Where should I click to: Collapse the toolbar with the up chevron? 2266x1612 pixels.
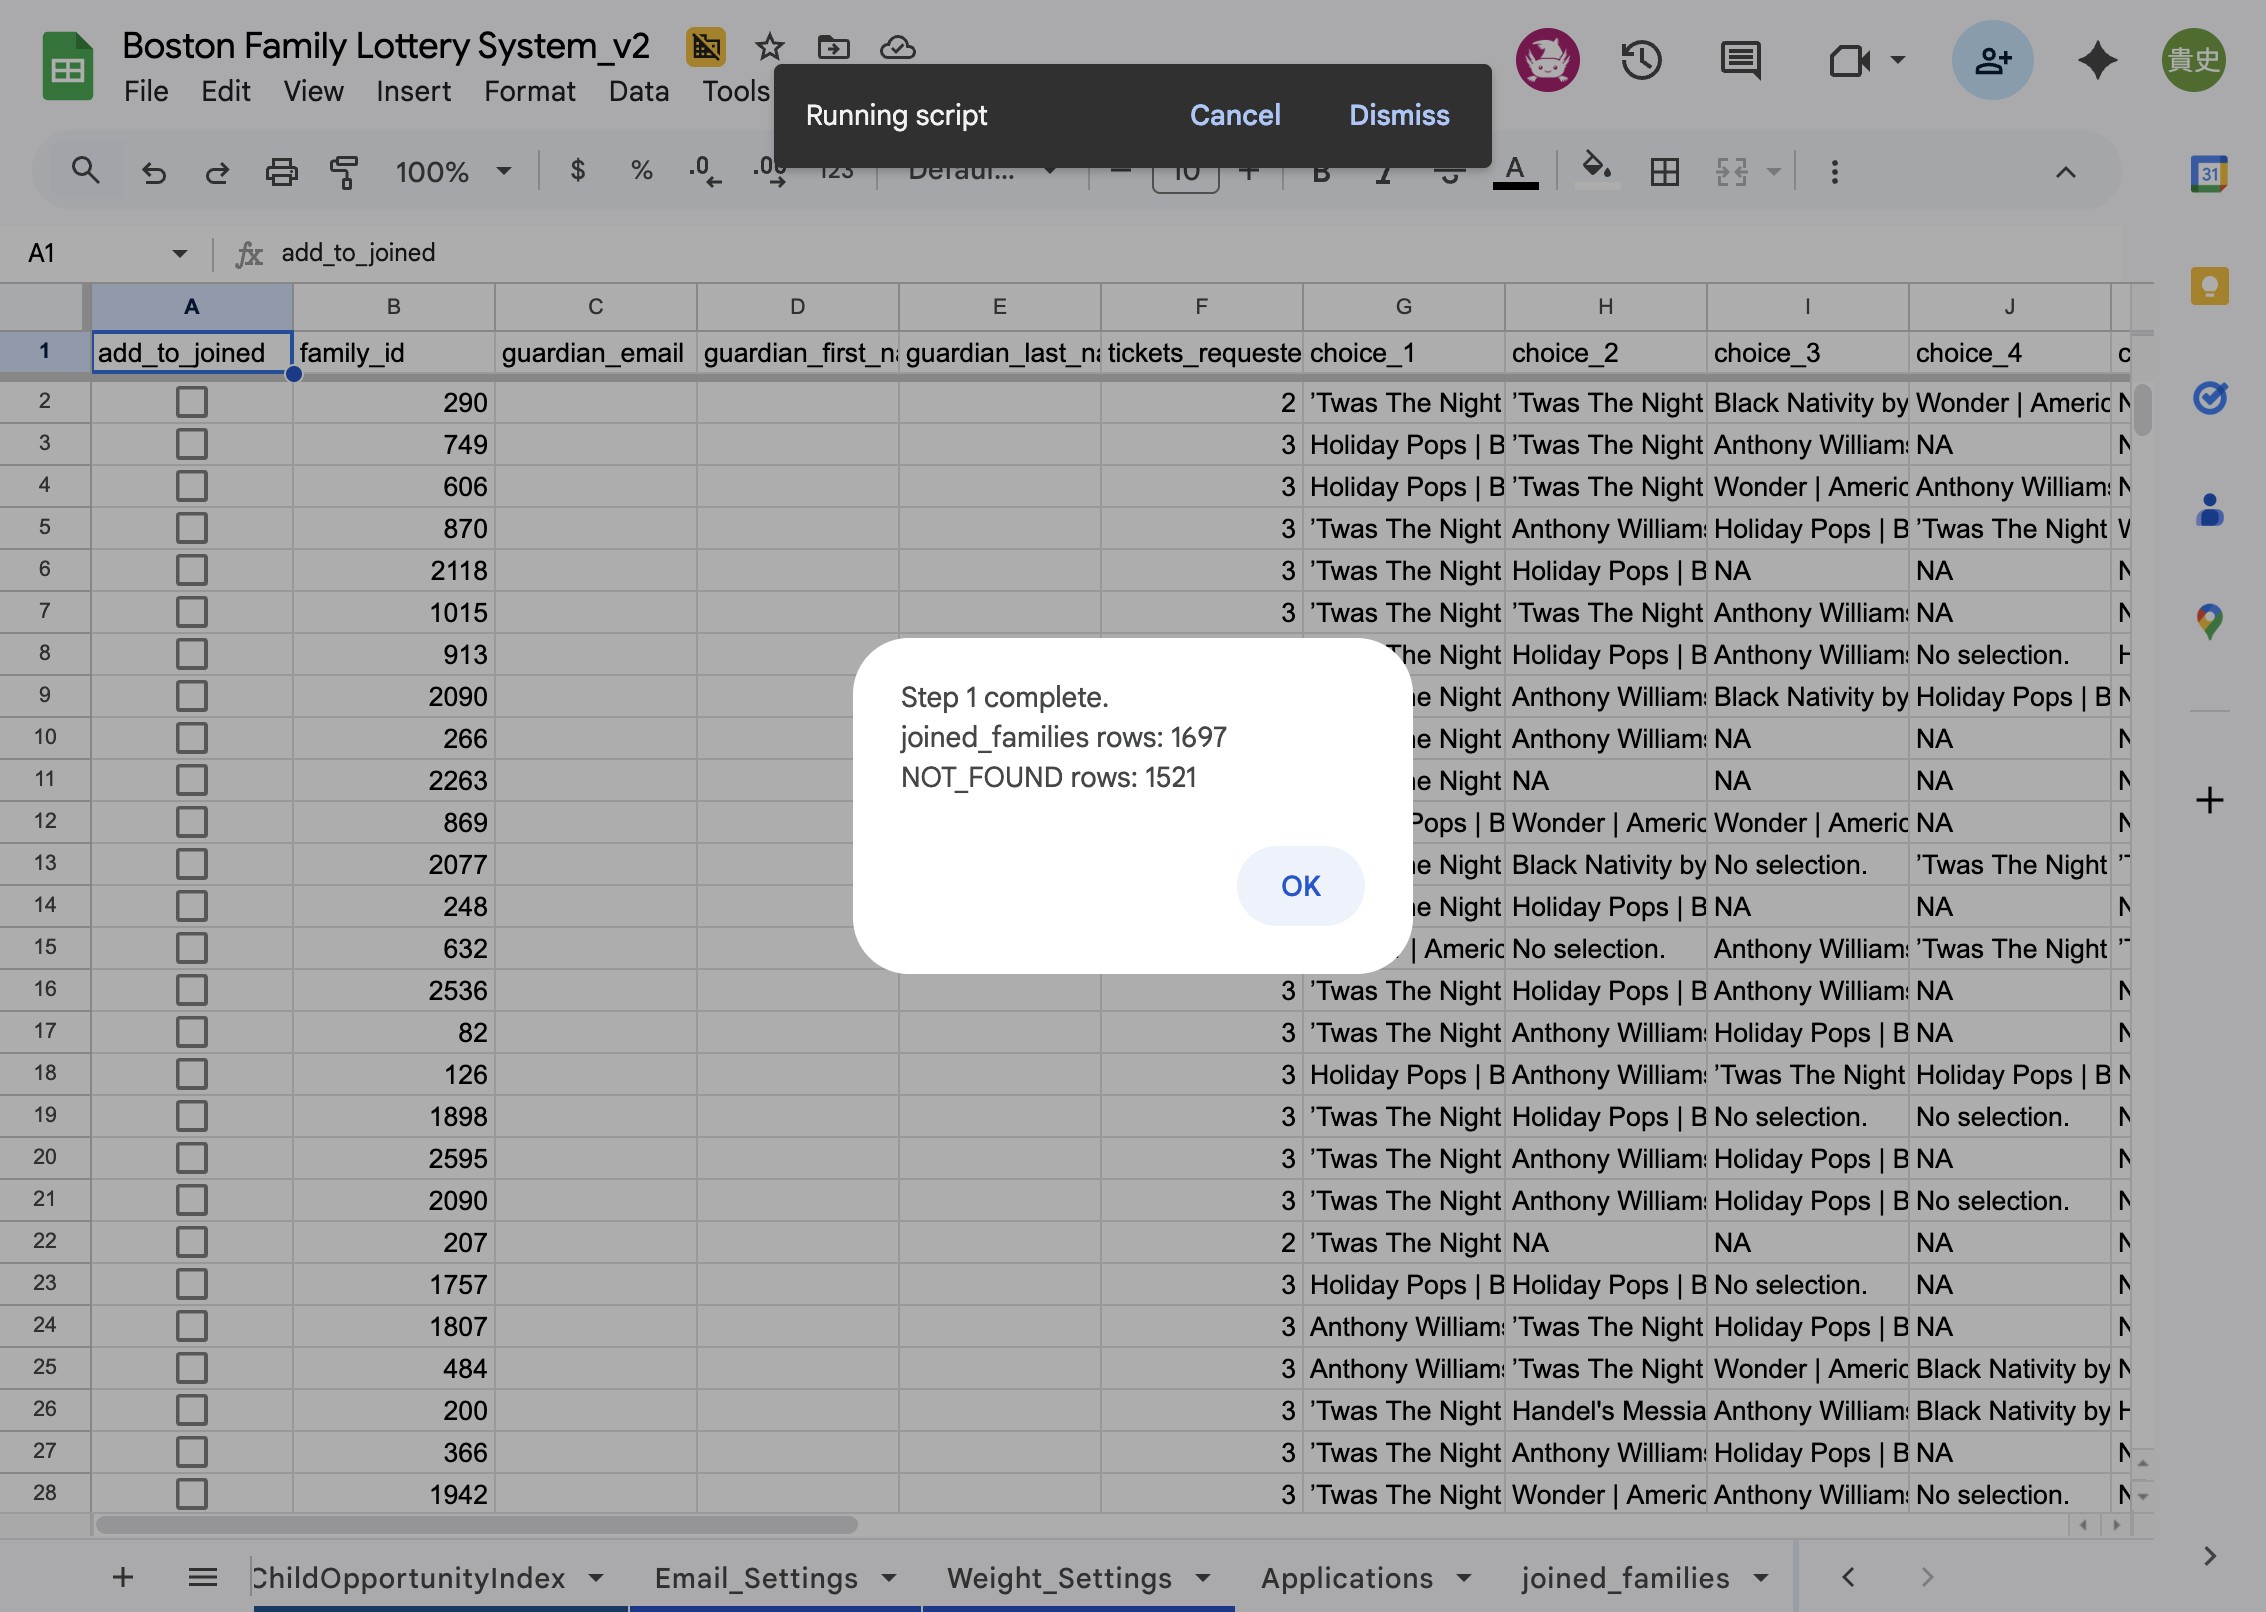click(2065, 172)
